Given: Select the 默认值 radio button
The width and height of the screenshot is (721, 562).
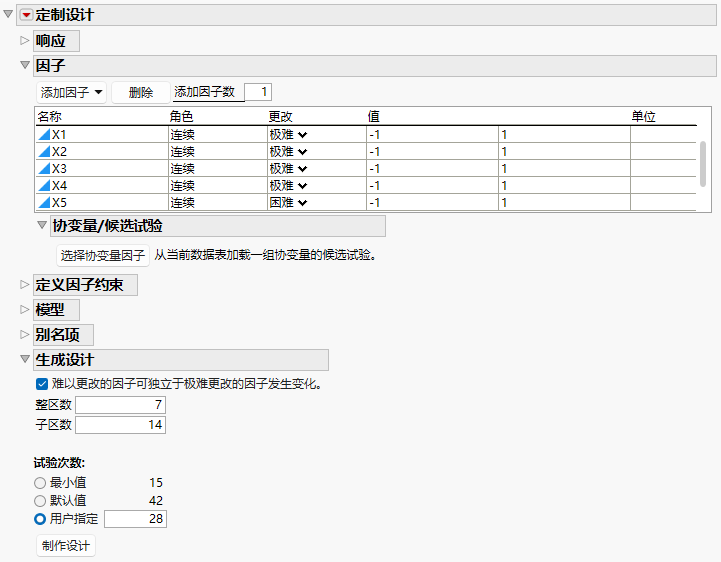Looking at the screenshot, I should (40, 501).
